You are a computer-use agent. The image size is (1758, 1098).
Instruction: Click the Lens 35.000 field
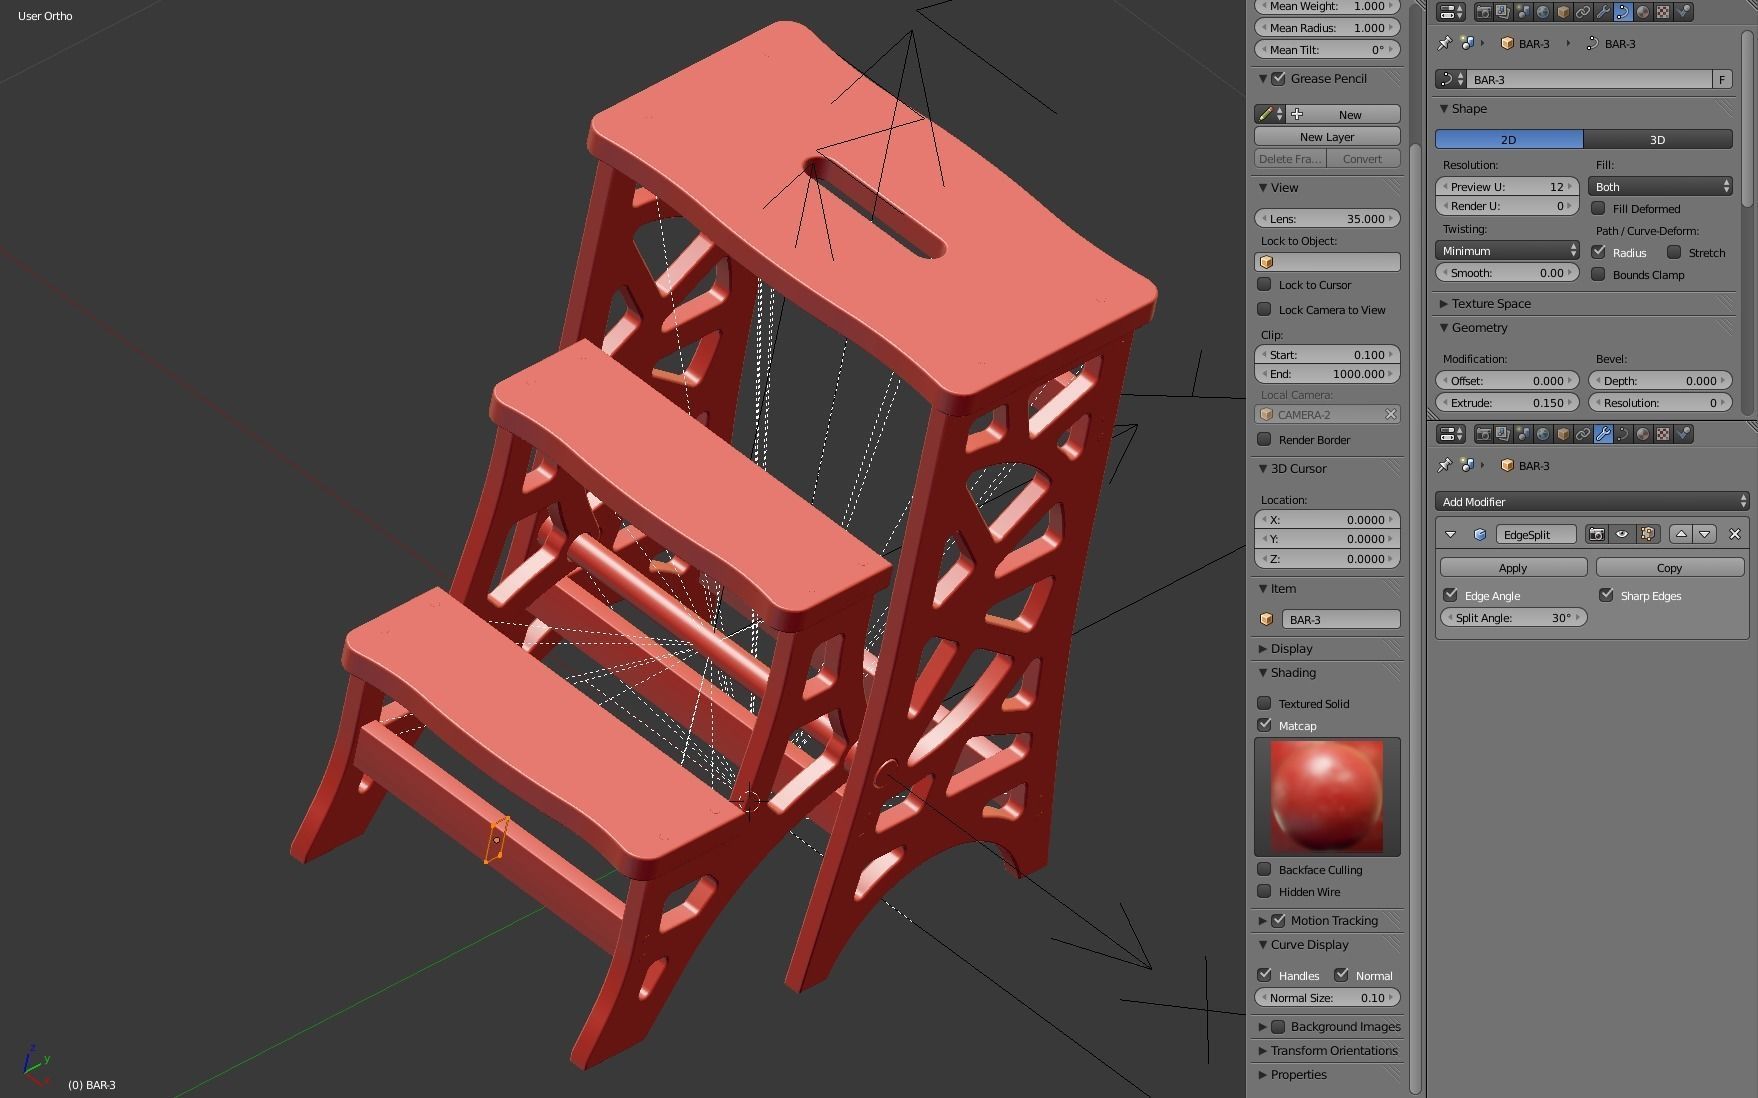[x=1327, y=218]
